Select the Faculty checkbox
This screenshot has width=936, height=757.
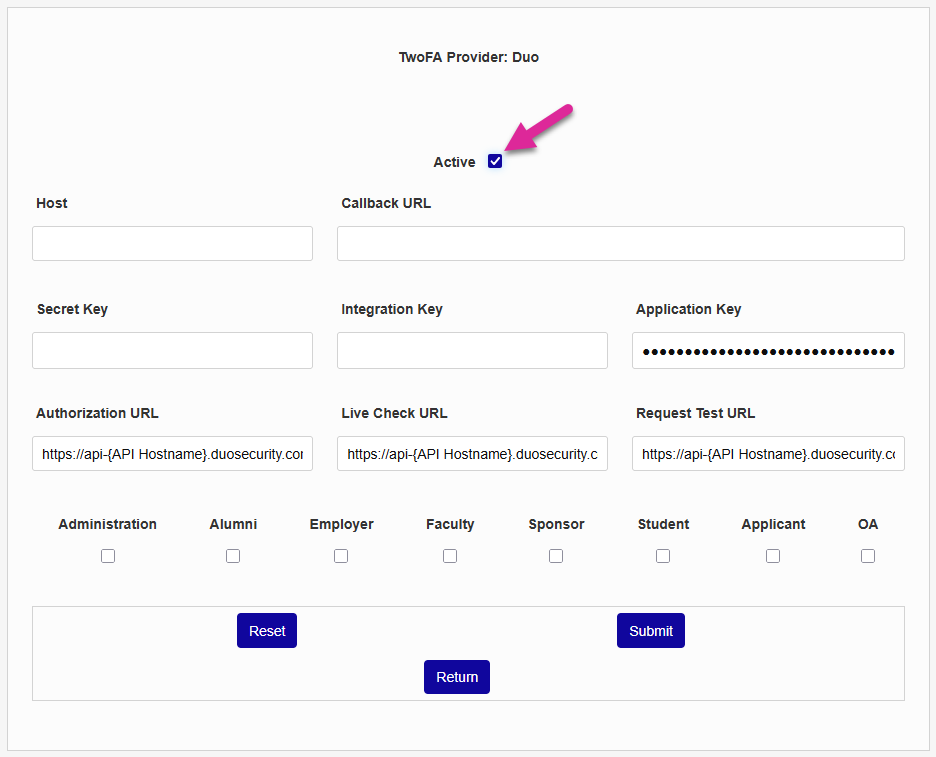coord(450,556)
